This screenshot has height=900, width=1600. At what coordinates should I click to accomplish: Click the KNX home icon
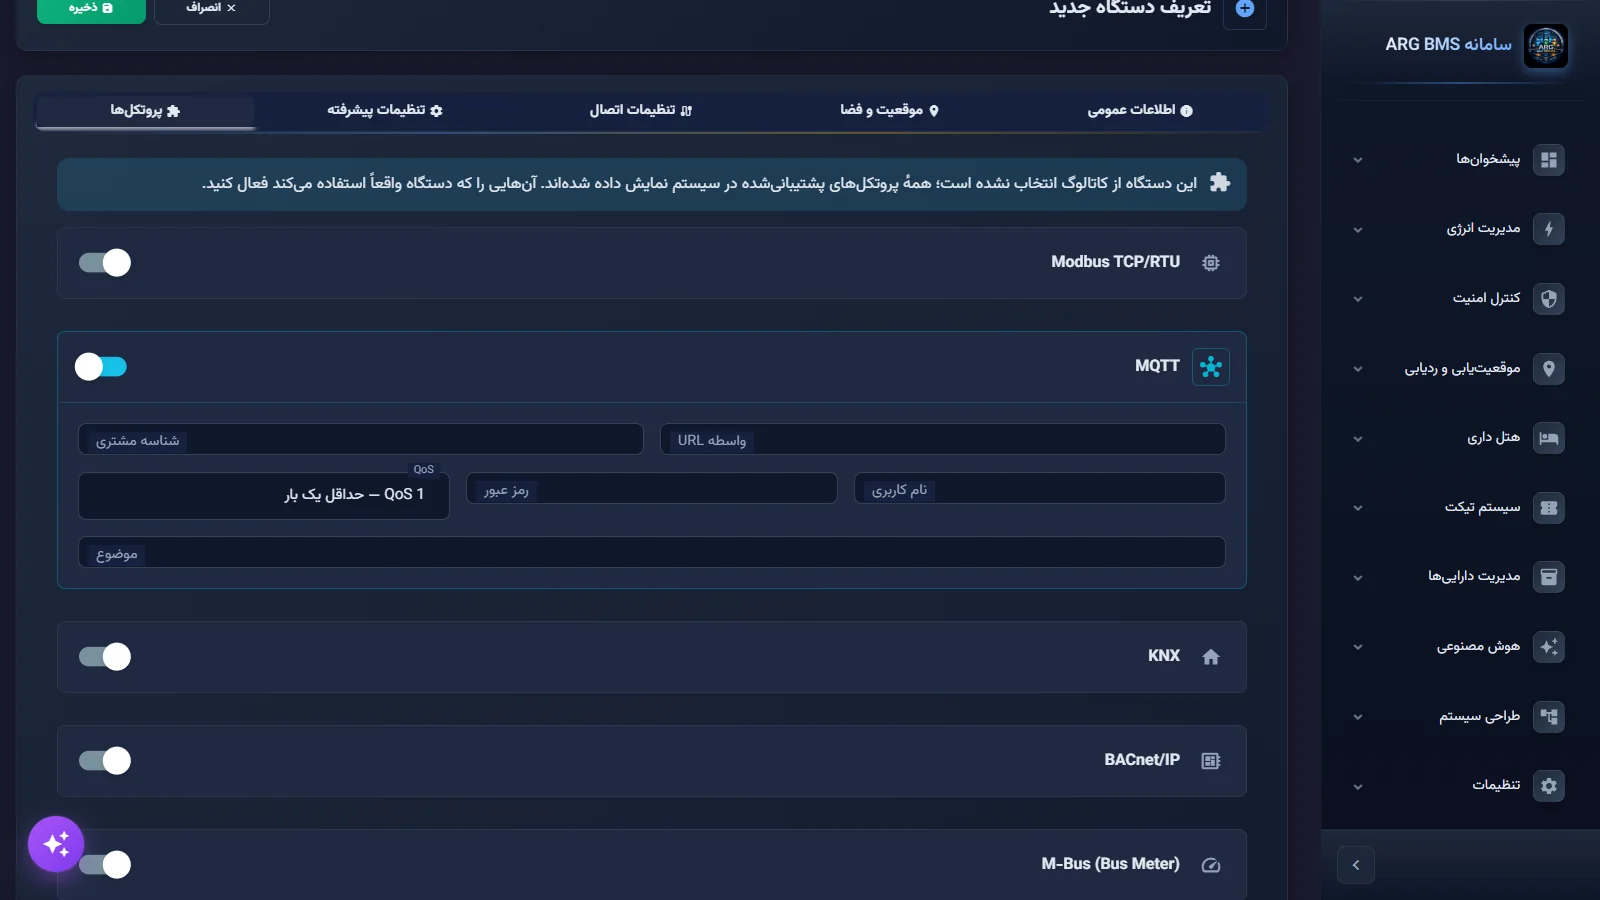point(1211,657)
